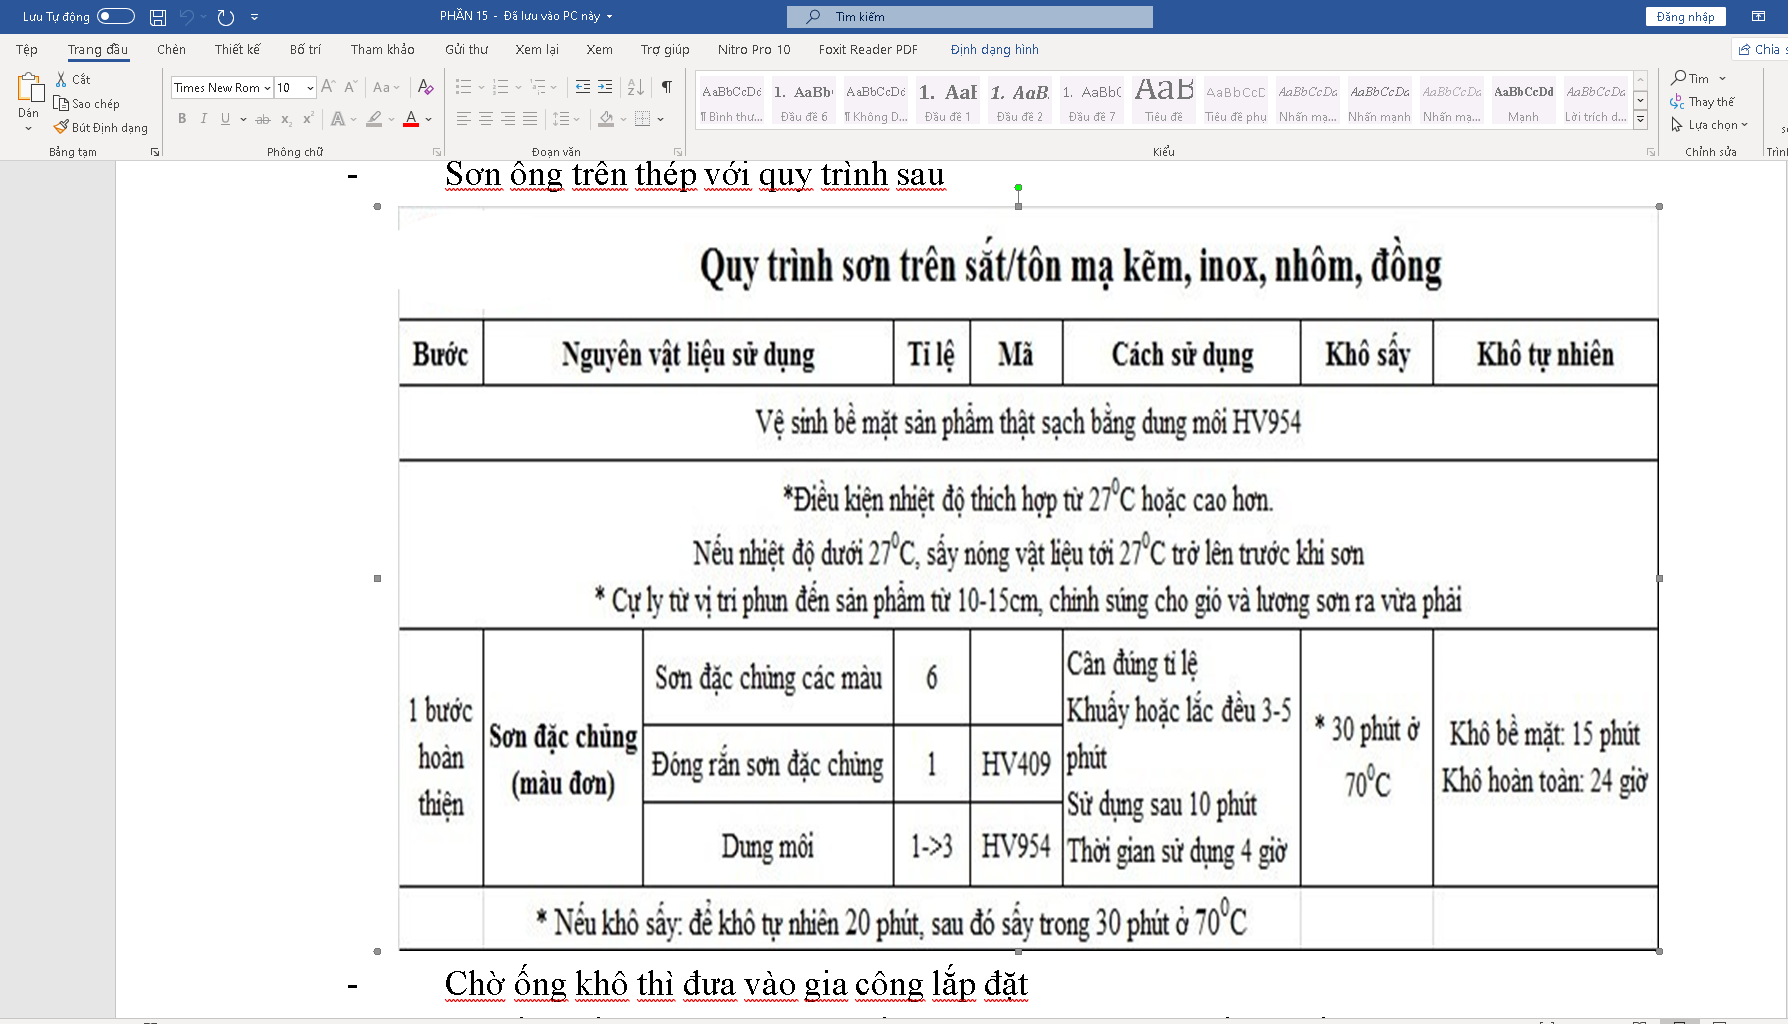Click the Redo icon in title bar
This screenshot has width=1788, height=1024.
226,17
